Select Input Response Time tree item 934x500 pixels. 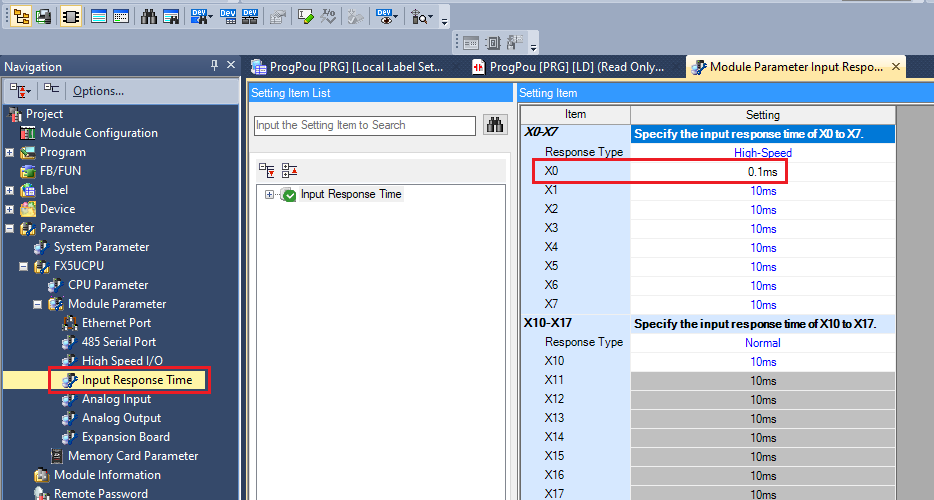click(137, 380)
